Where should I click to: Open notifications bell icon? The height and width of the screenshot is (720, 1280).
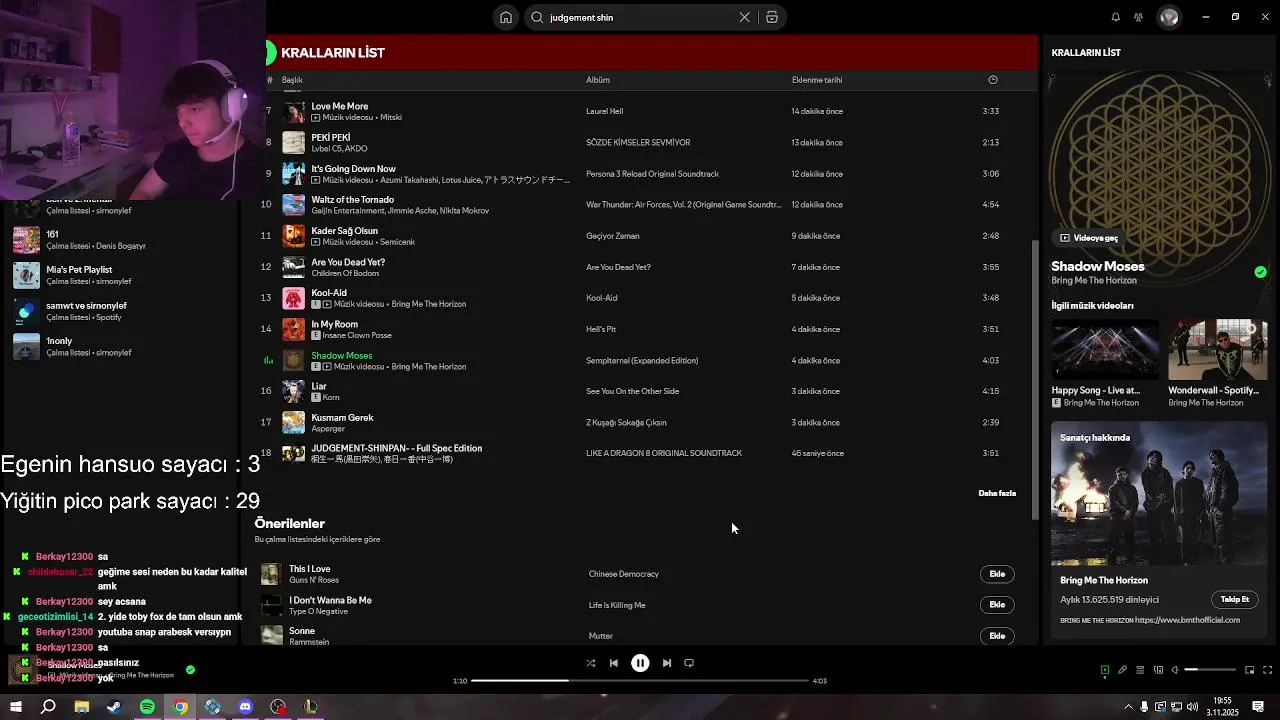[x=1115, y=17]
